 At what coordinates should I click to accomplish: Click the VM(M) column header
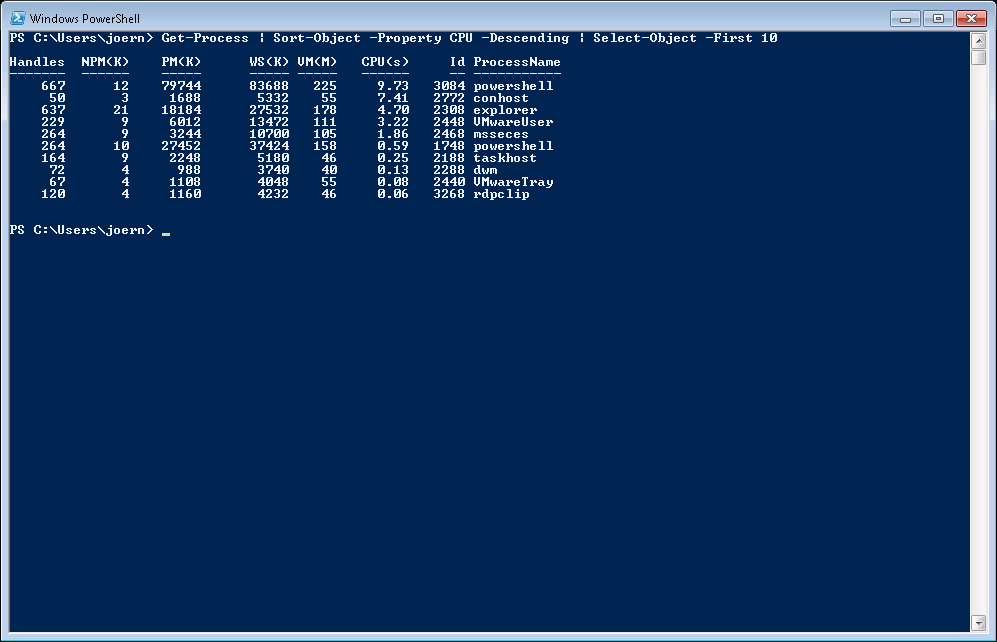(317, 62)
